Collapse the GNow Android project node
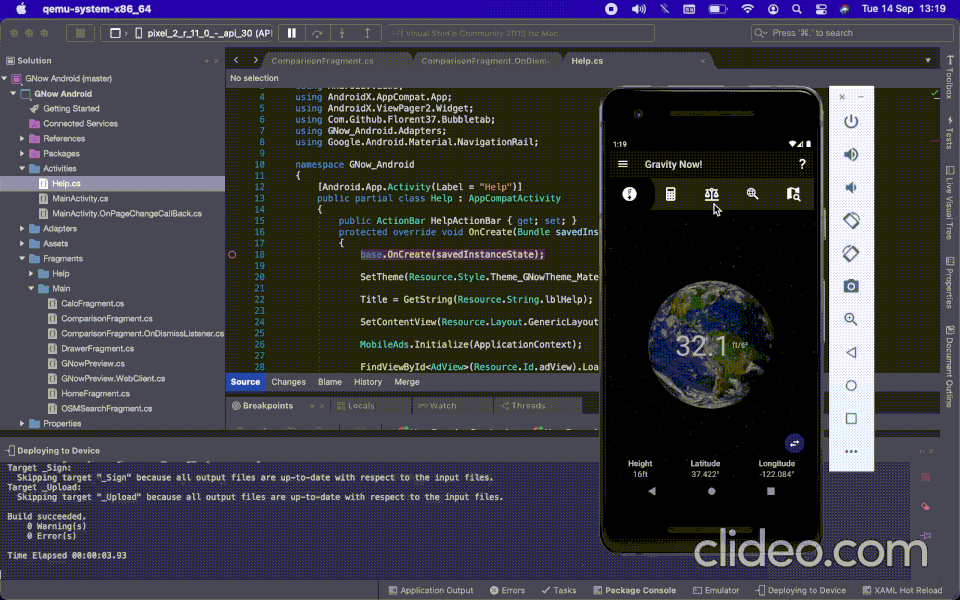 tap(13, 94)
